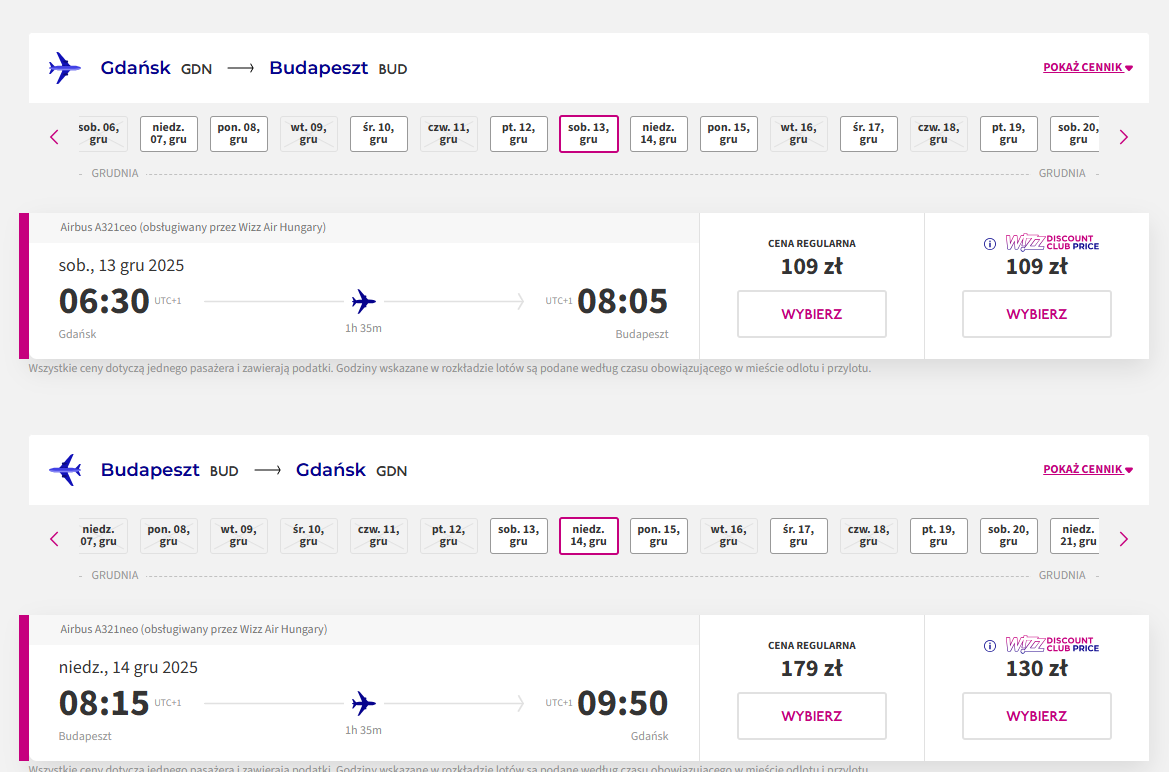1169x772 pixels.
Task: Click the outbound flight airplane icon near Gdańsk
Action: click(65, 68)
